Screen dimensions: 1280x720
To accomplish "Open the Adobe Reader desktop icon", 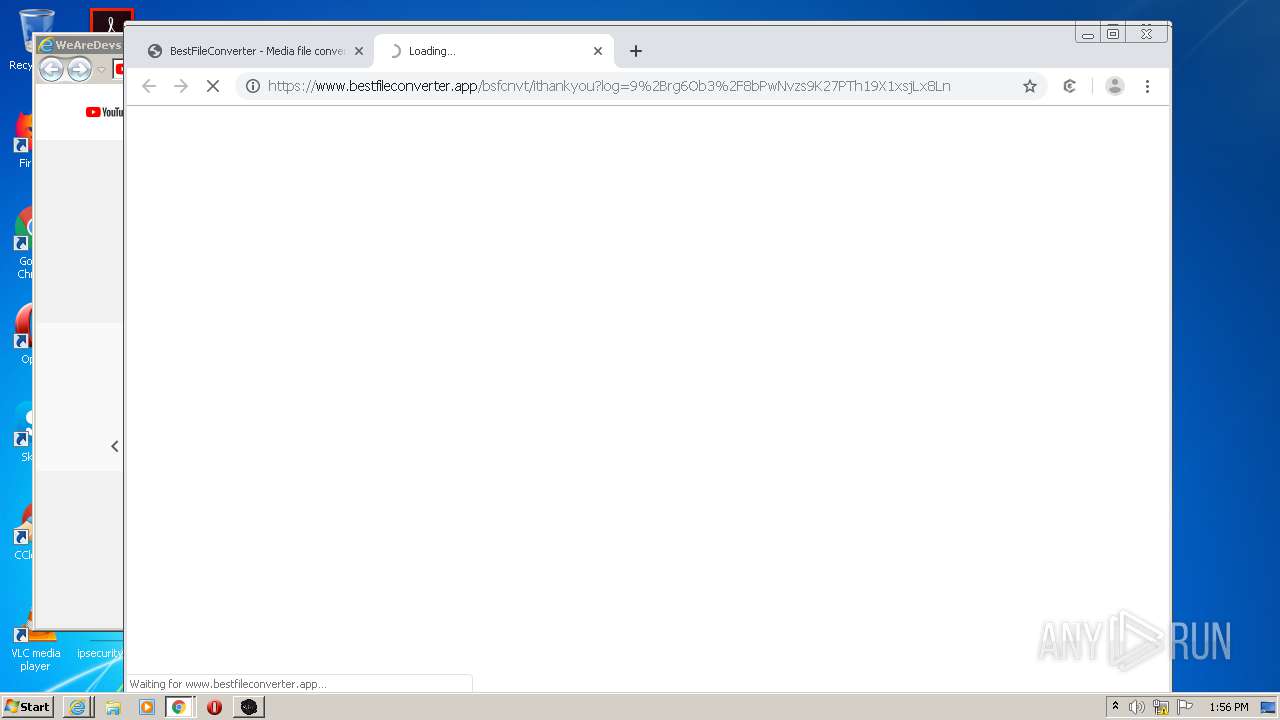I will coord(112,20).
